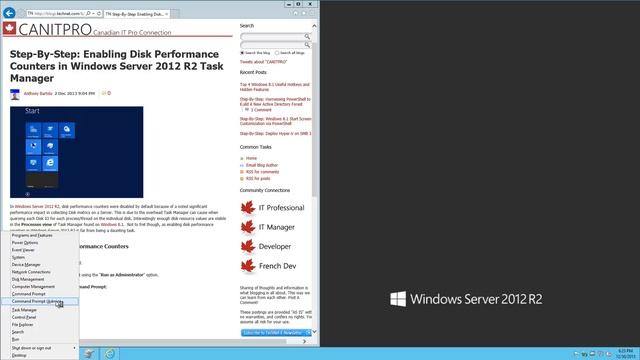Click the icon next to Home link

click(x=242, y=158)
